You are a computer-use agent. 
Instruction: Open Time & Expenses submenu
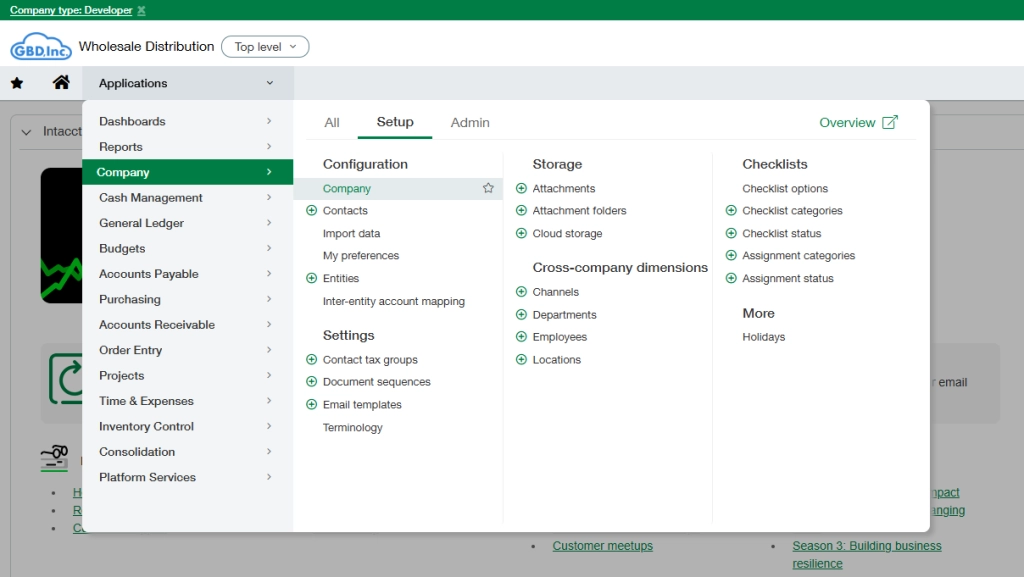click(187, 401)
